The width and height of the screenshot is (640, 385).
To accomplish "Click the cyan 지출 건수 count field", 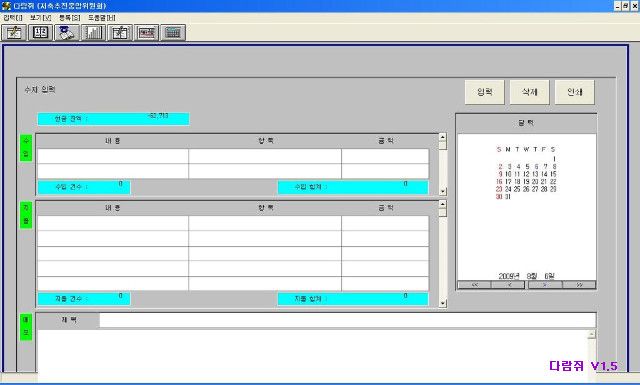I will 84,299.
